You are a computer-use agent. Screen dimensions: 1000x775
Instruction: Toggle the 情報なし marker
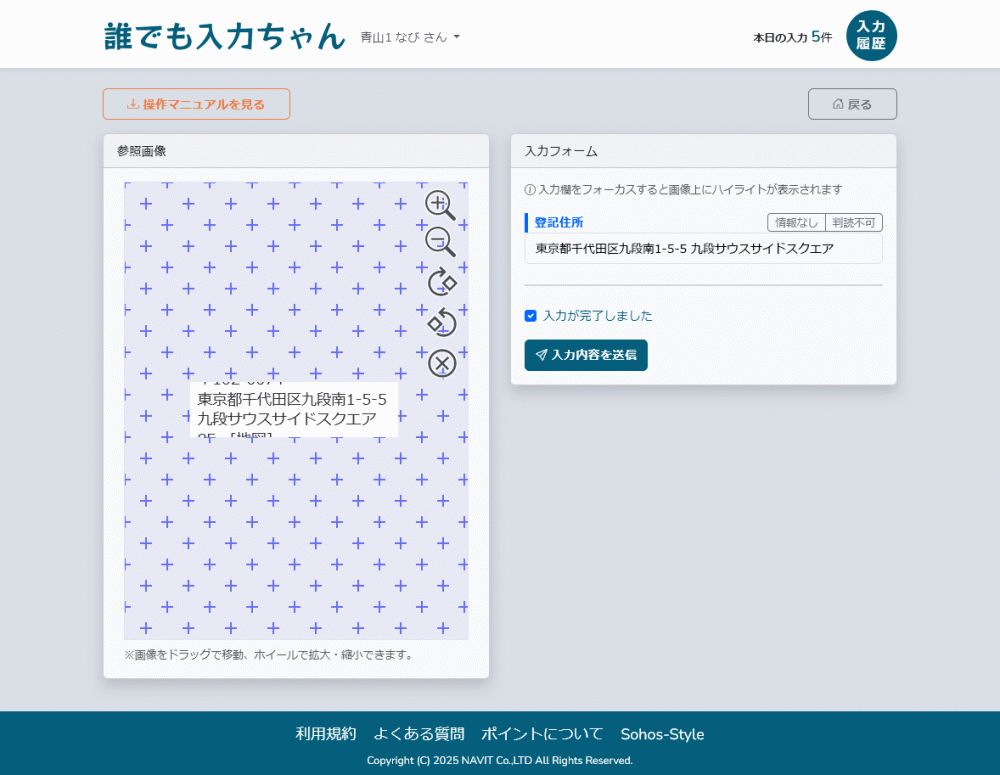pyautogui.click(x=795, y=222)
